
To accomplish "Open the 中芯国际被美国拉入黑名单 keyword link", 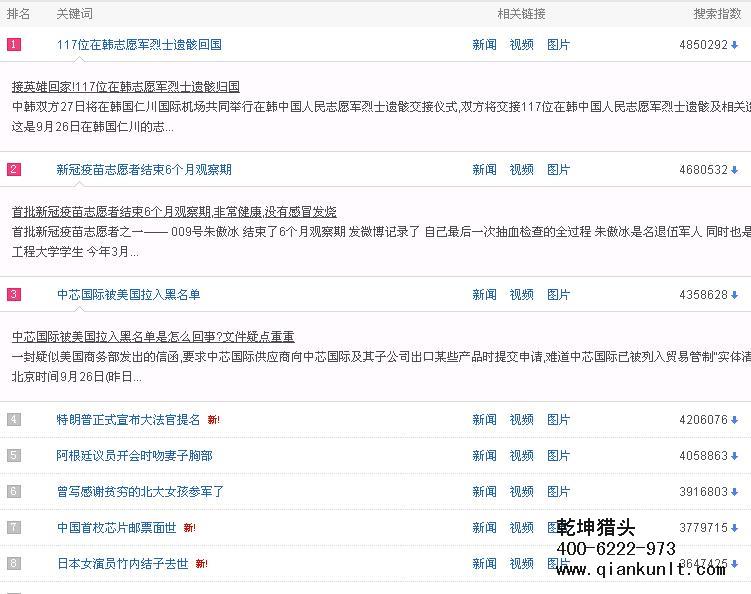I will click(128, 295).
